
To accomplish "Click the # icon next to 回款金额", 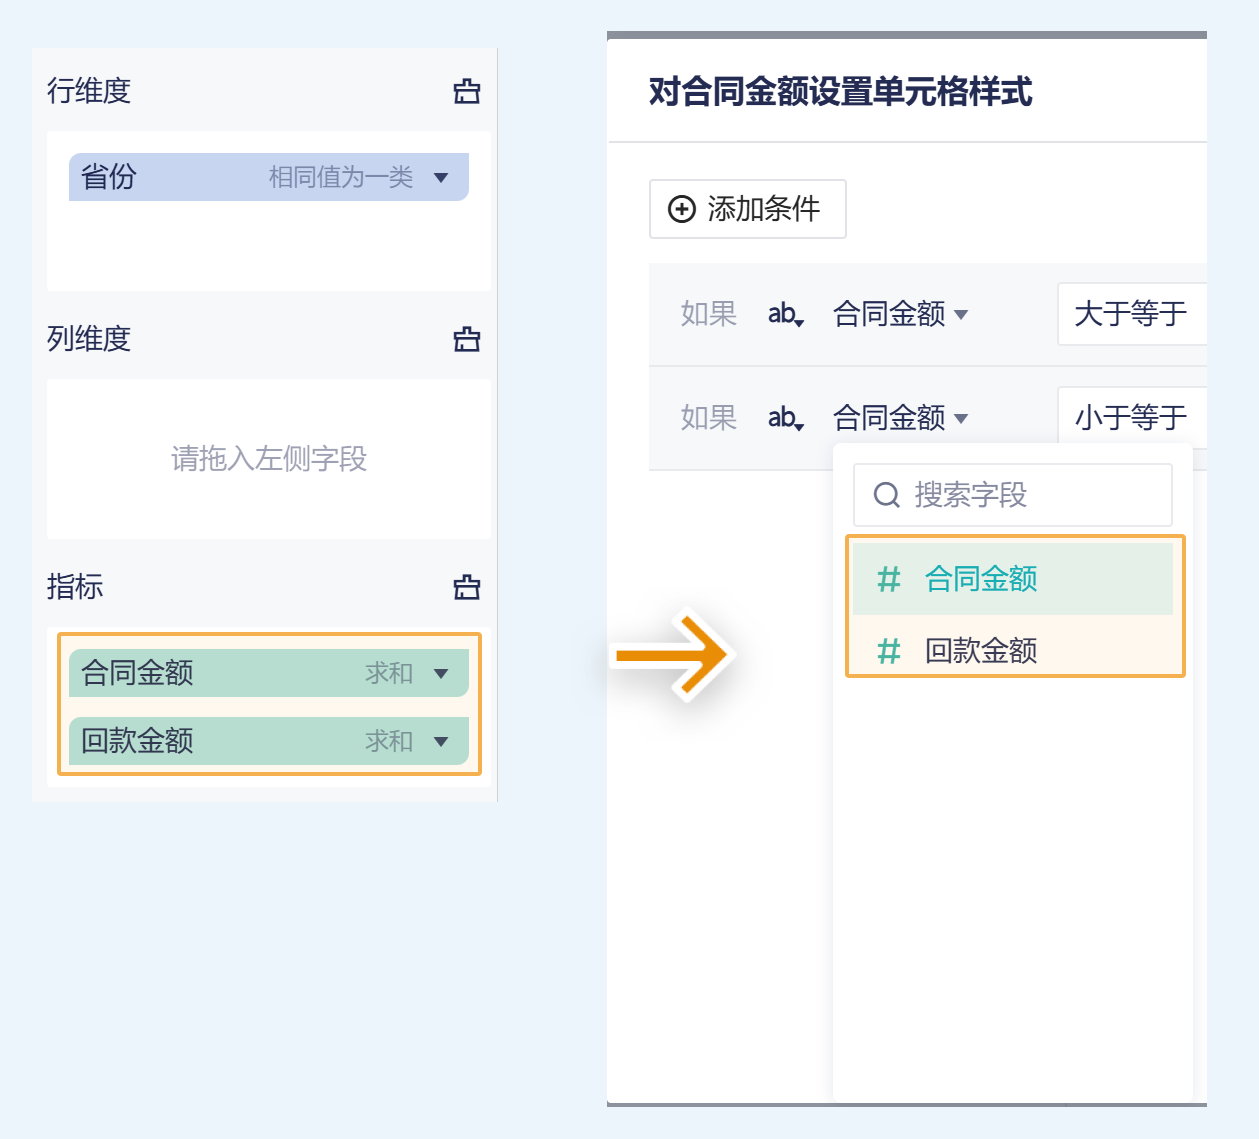I will point(888,651).
